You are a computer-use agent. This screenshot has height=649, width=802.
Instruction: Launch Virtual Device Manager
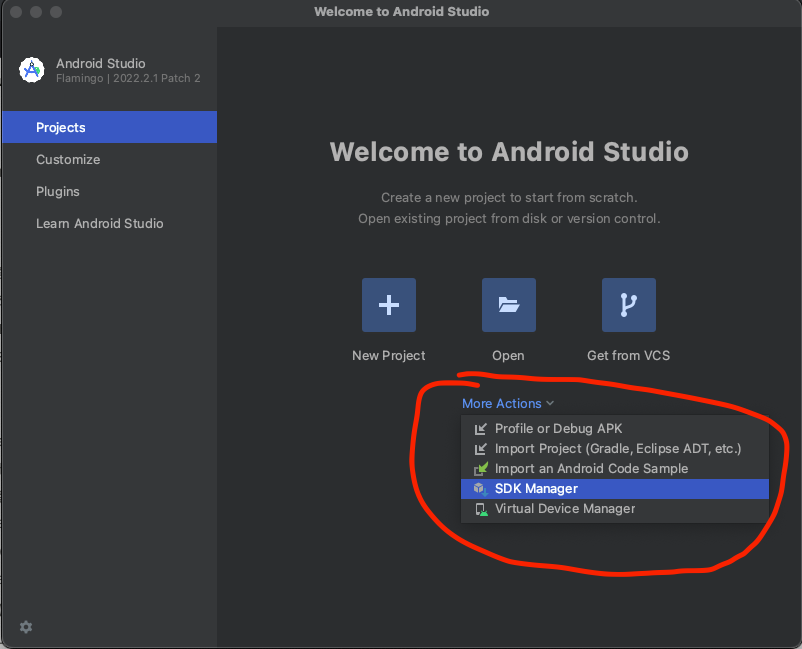click(614, 509)
